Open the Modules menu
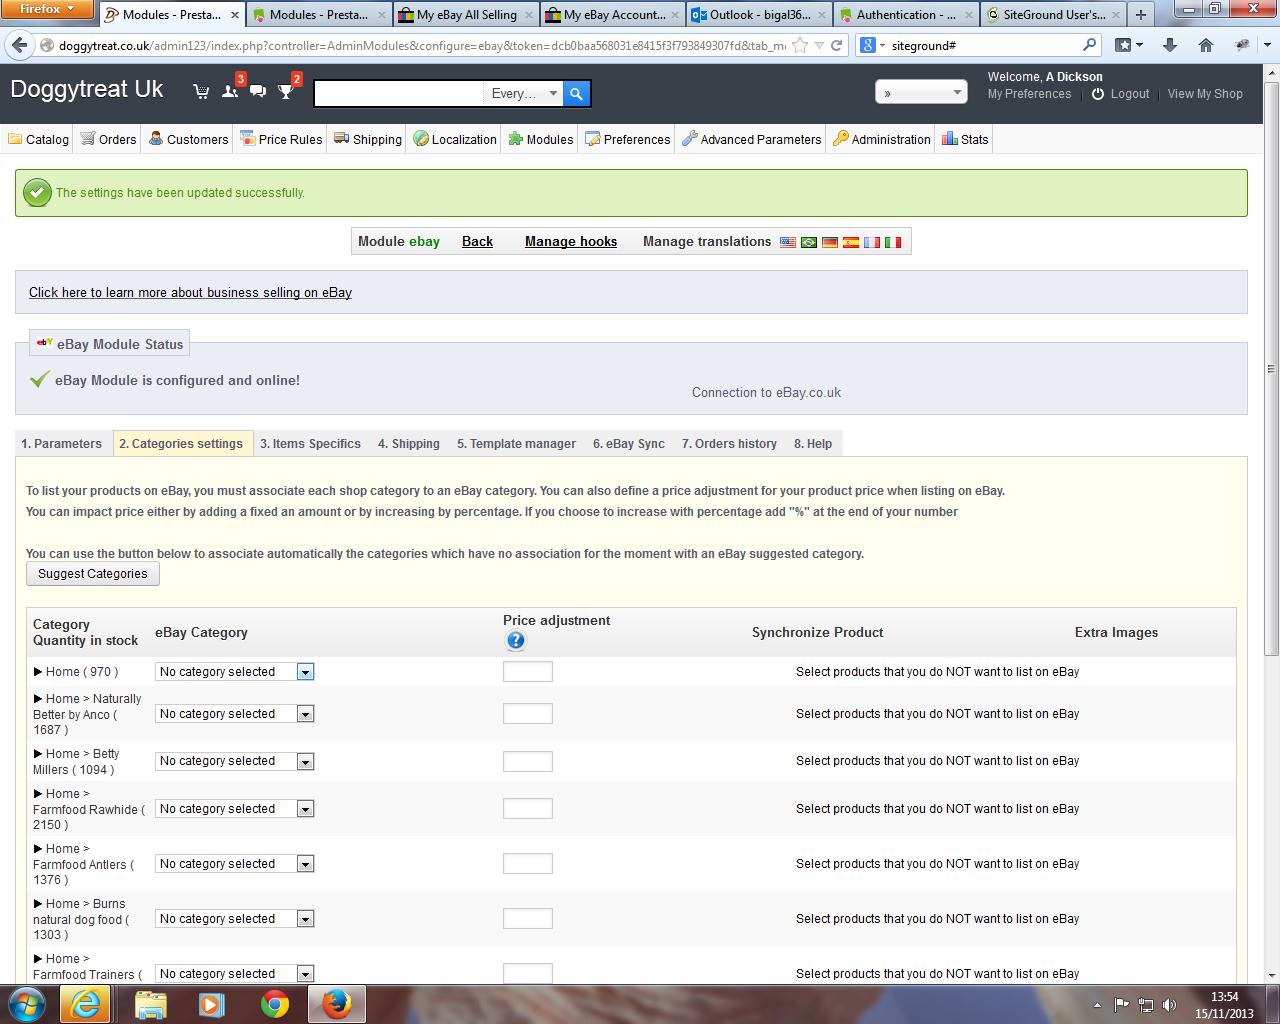Screen dimensions: 1280x1024 [541, 140]
